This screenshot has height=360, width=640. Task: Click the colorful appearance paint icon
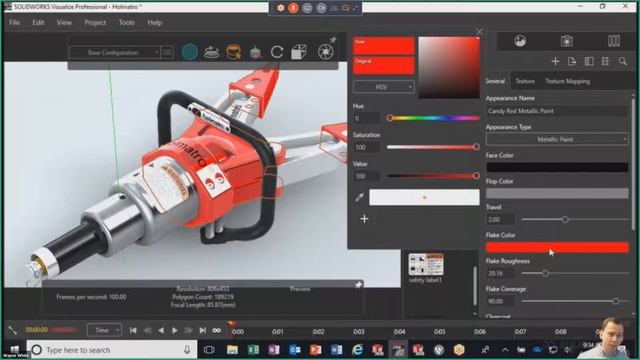[x=256, y=52]
